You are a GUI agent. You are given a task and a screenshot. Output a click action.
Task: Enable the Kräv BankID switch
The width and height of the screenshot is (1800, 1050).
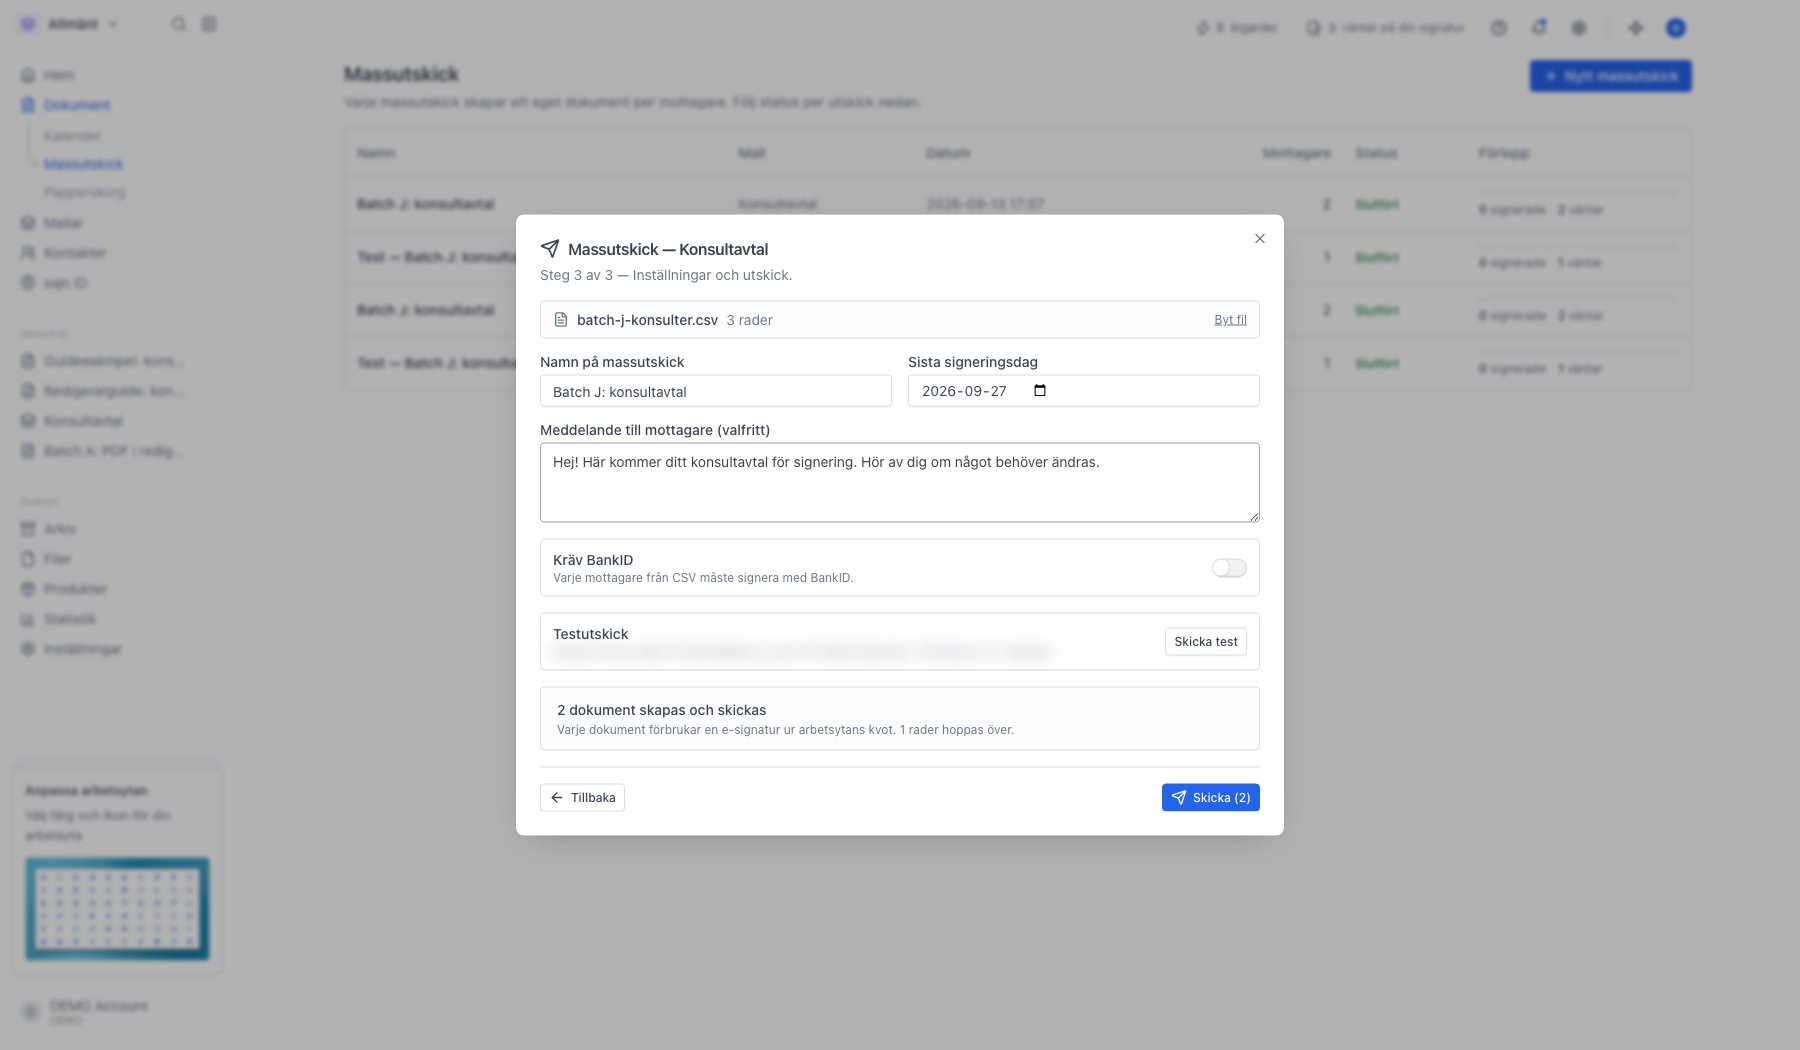(1229, 568)
